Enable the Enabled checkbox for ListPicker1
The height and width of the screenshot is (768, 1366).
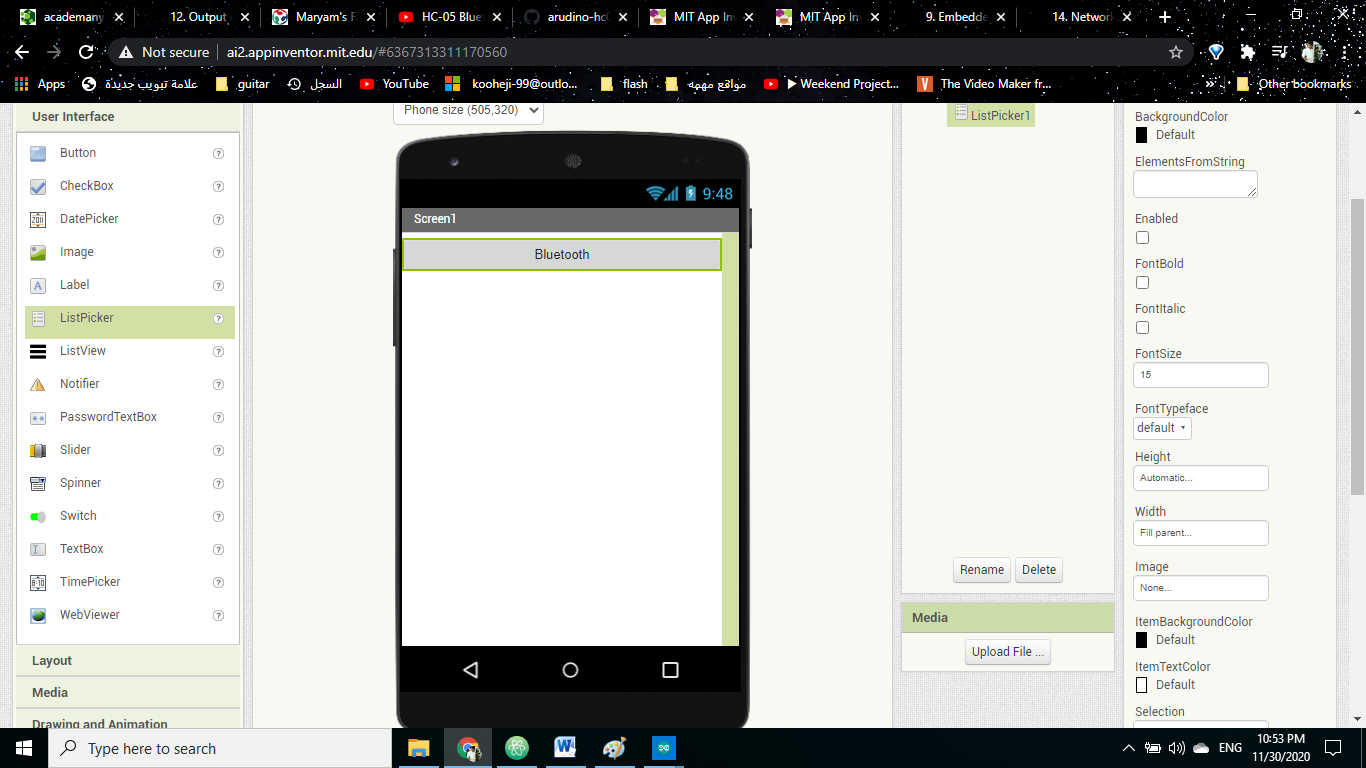pyautogui.click(x=1142, y=237)
